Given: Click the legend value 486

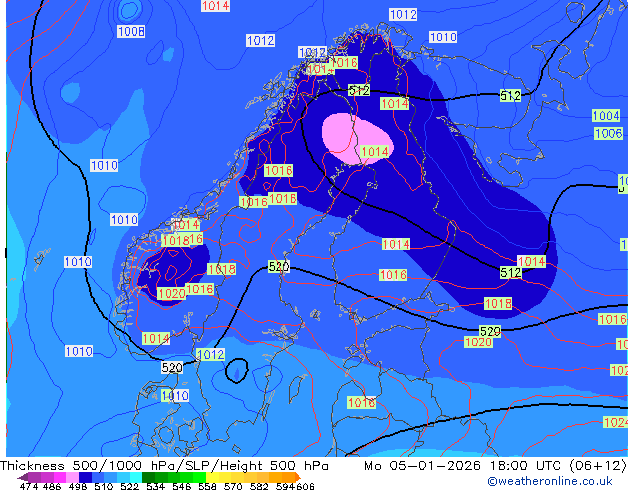Looking at the screenshot, I should pyautogui.click(x=52, y=486).
